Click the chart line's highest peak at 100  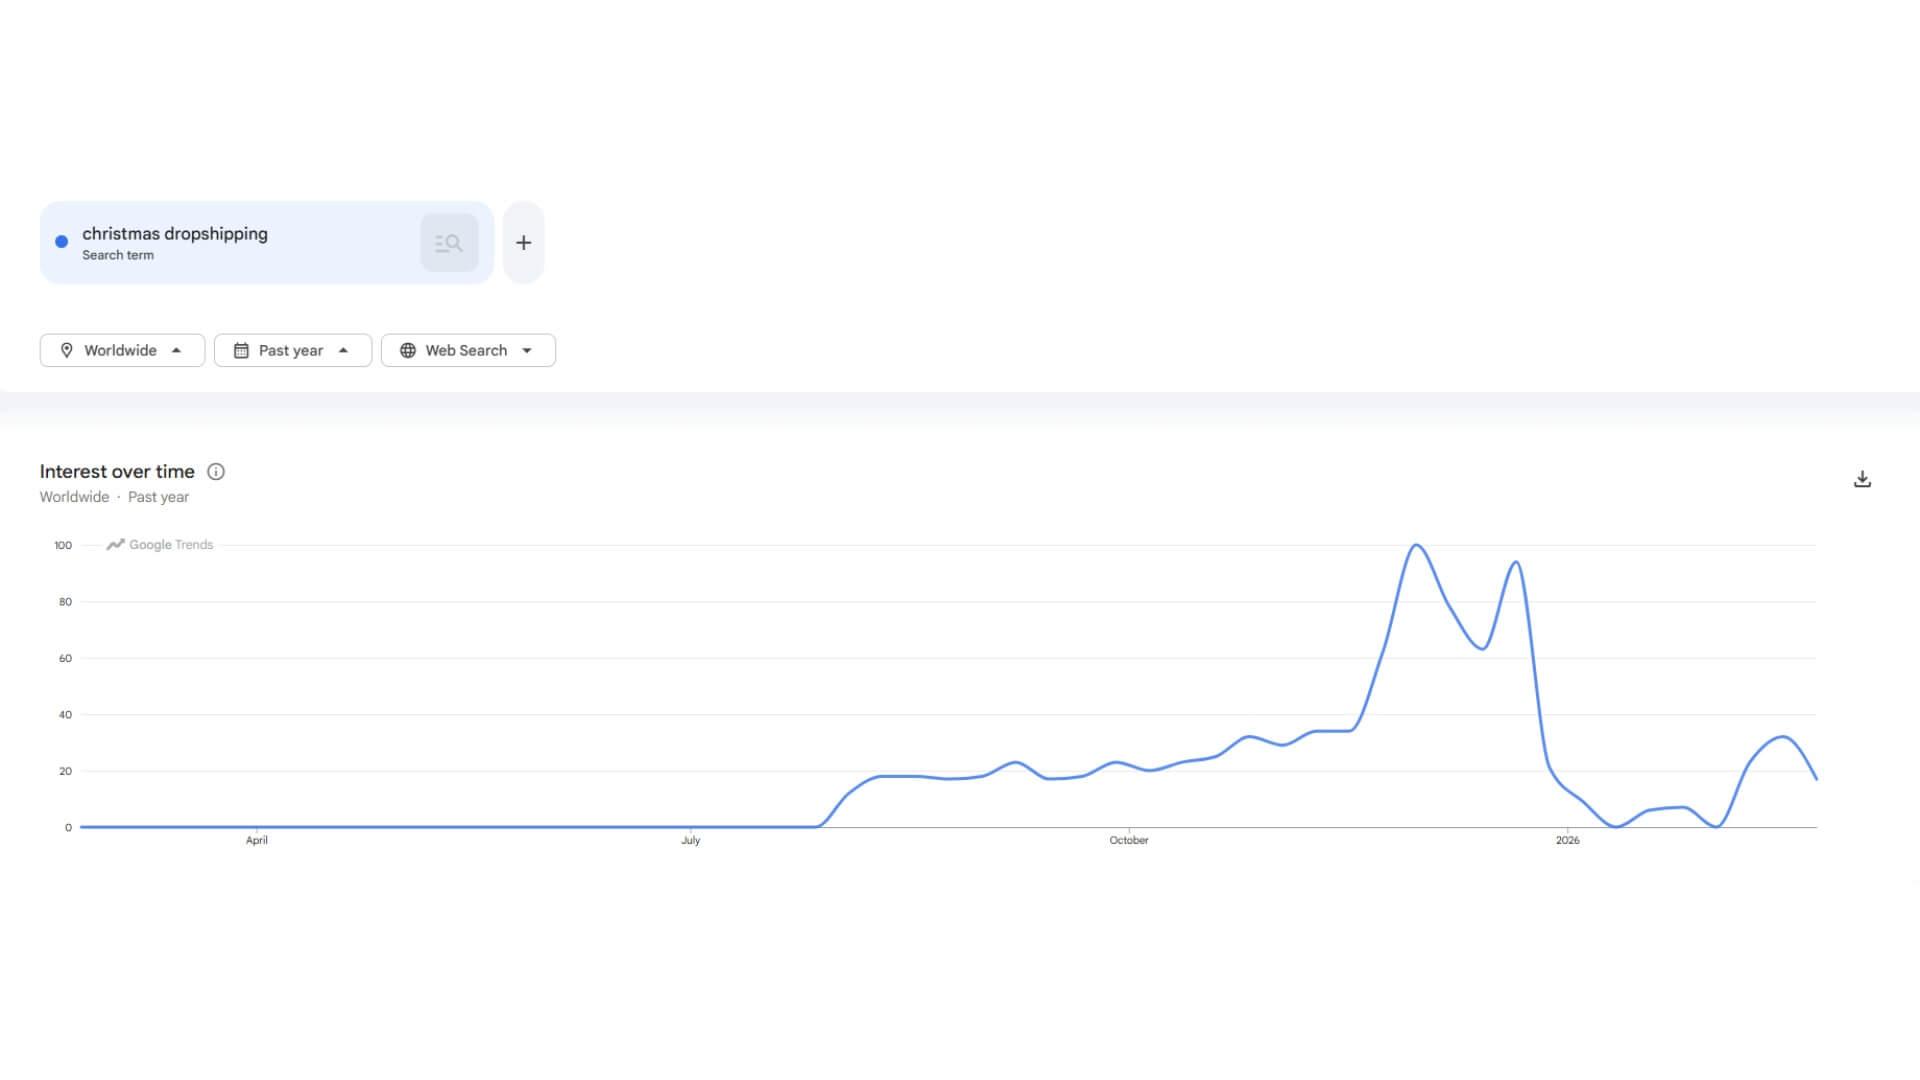coord(1416,546)
